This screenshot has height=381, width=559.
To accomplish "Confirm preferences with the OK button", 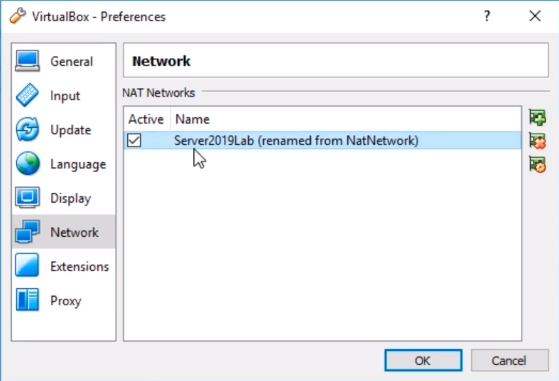I will [423, 360].
